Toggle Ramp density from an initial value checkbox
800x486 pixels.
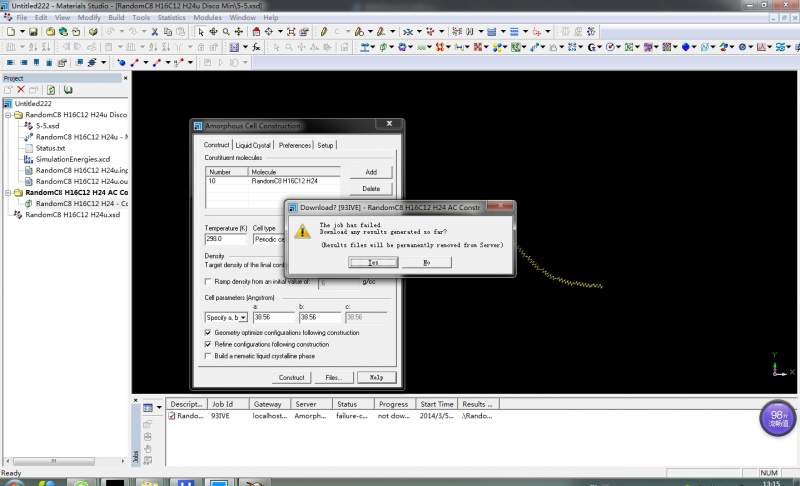tap(208, 282)
